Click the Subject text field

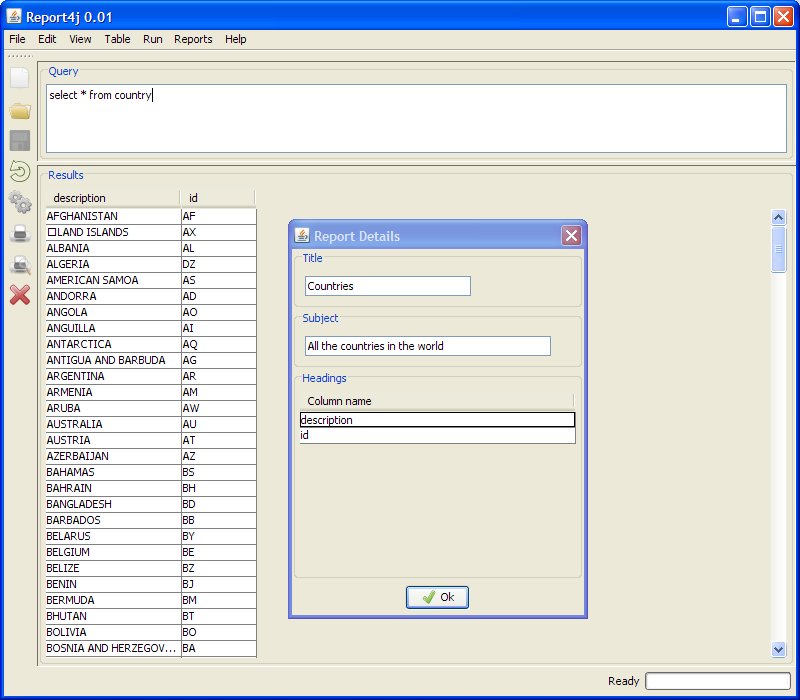click(427, 346)
